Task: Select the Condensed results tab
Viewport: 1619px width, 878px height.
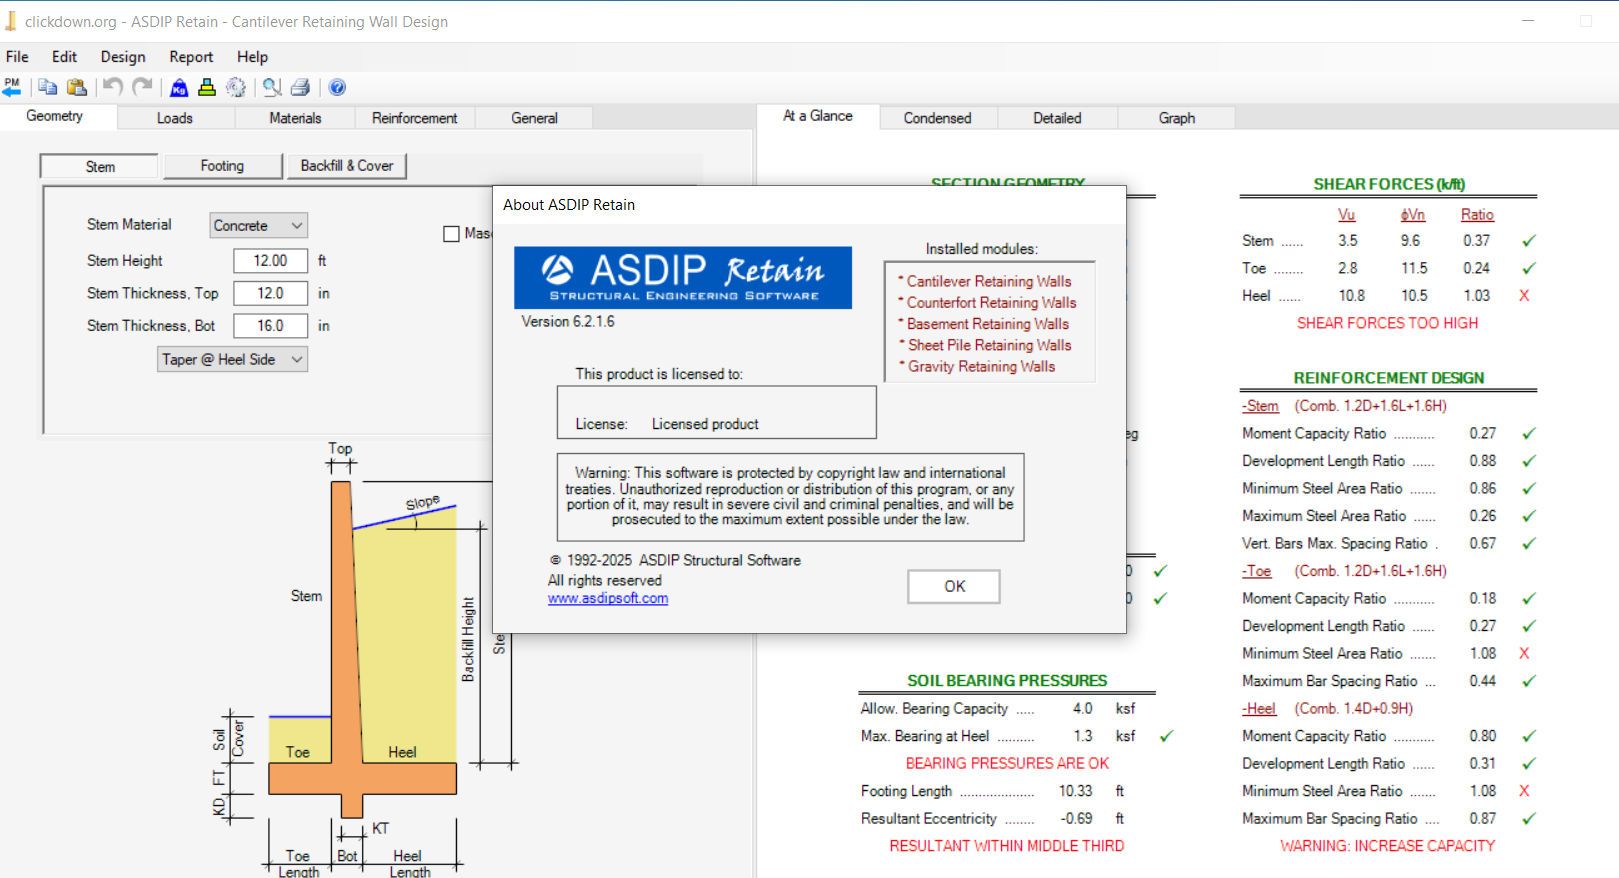Action: tap(937, 118)
